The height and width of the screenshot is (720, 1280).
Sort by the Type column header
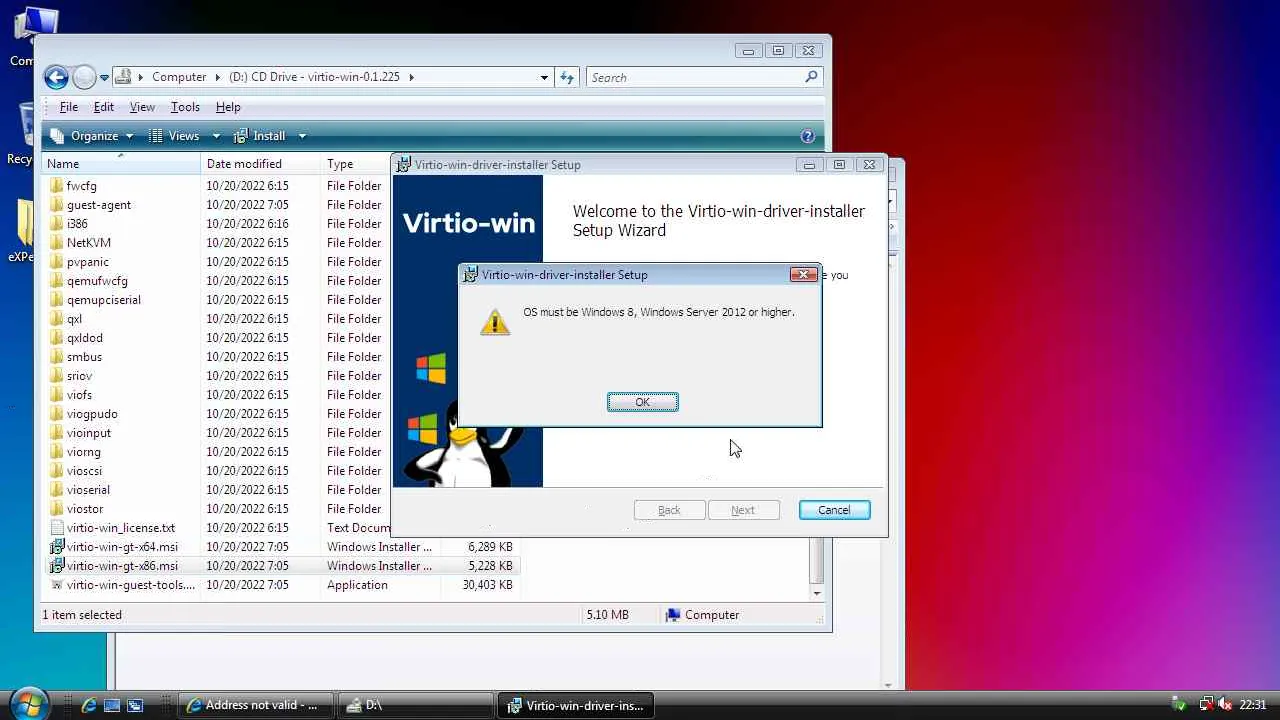(356, 164)
